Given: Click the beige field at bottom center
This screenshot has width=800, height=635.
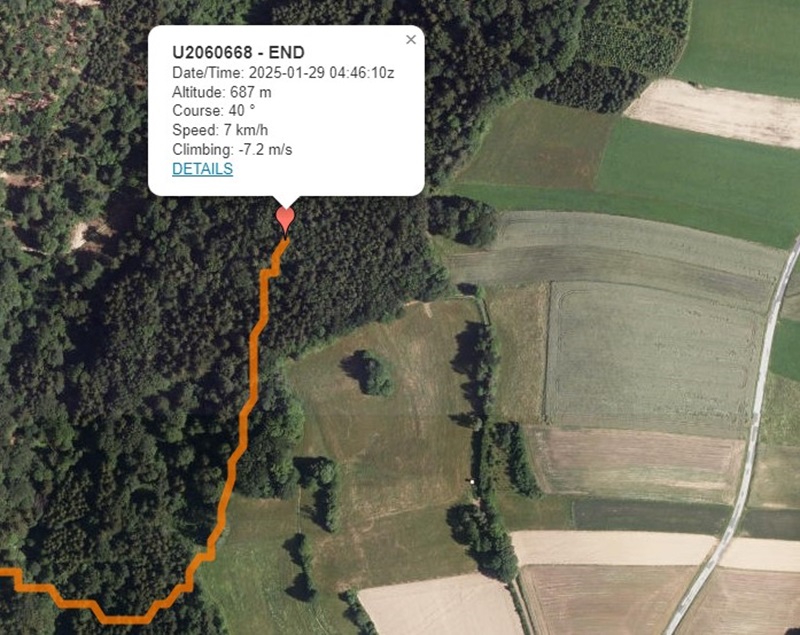Looking at the screenshot, I should pyautogui.click(x=441, y=605).
